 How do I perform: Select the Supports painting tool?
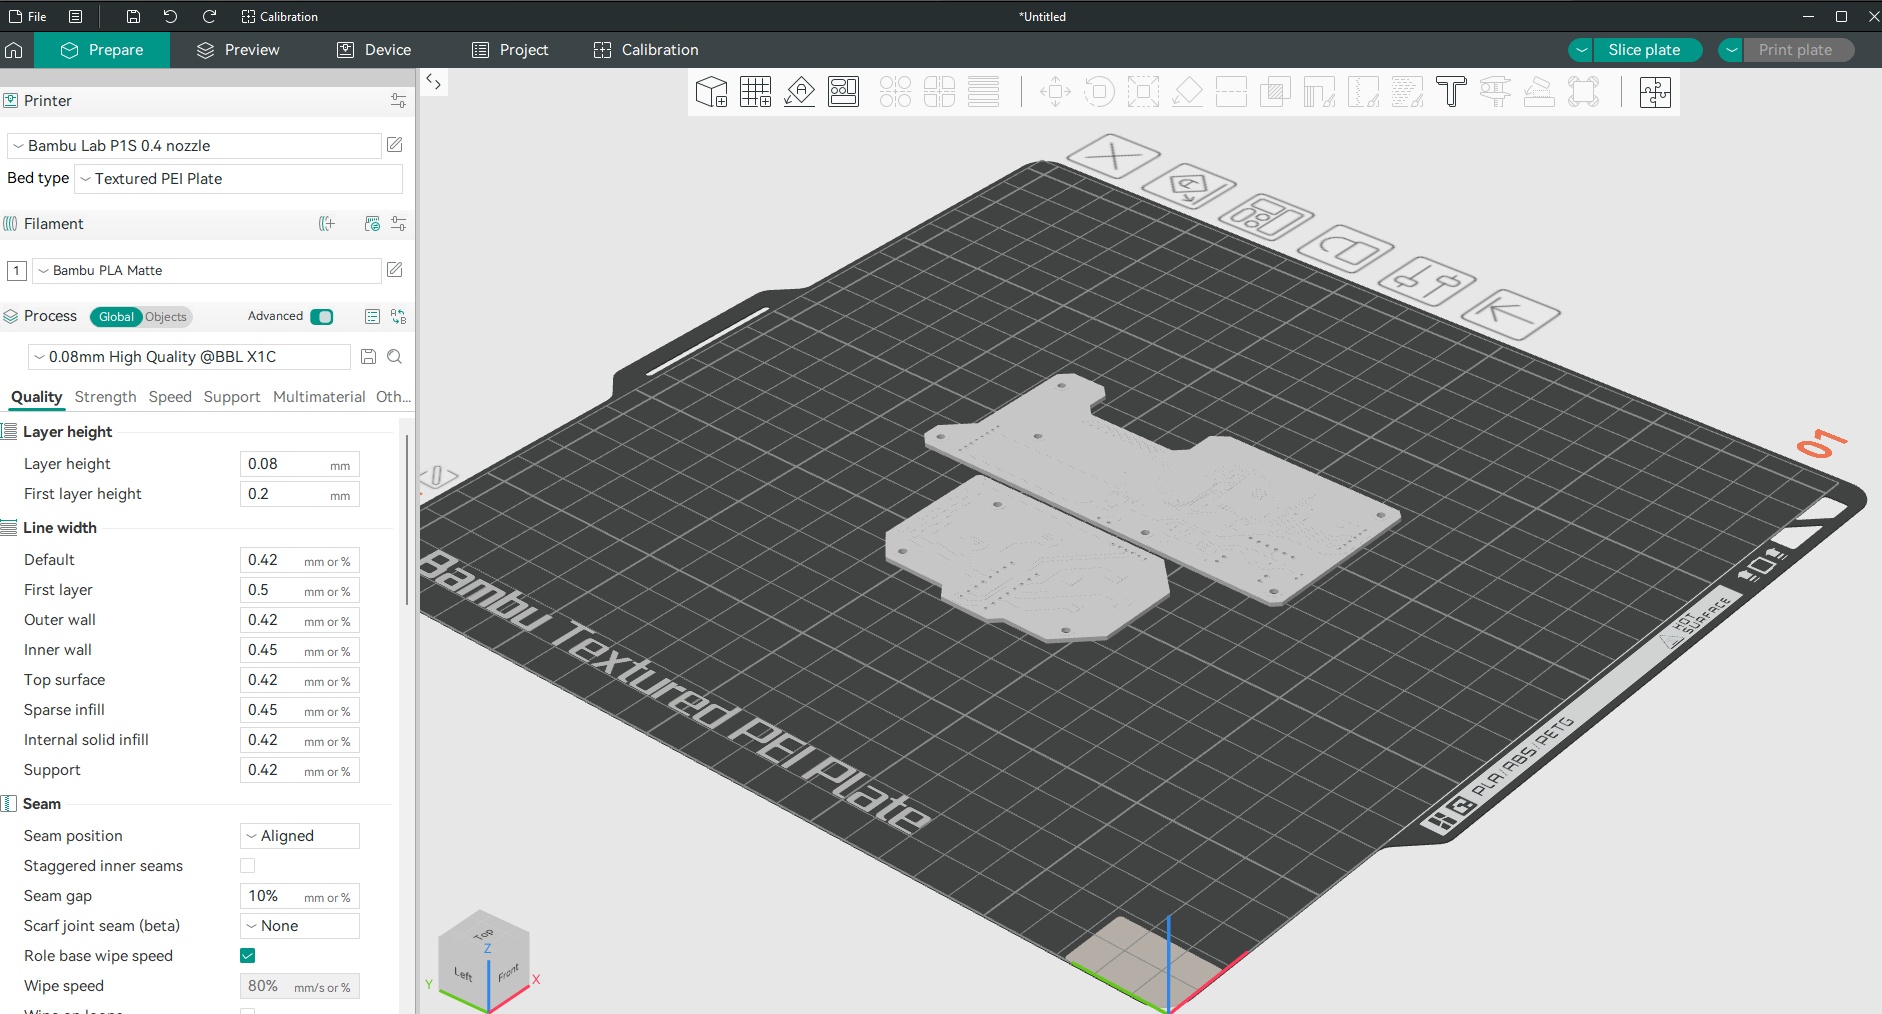1319,92
